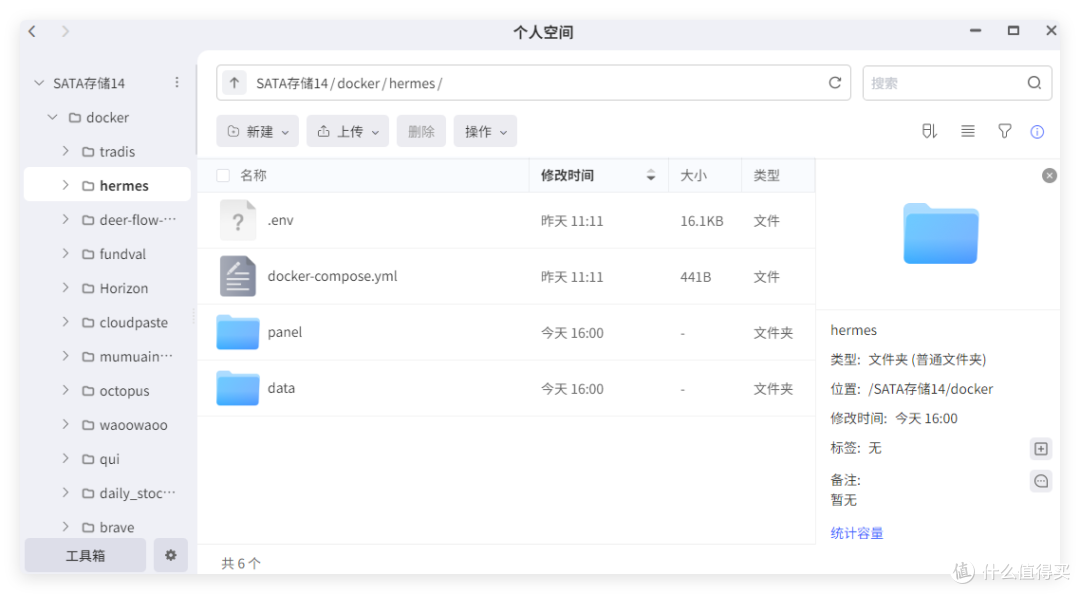Open sidebar settings gear

[171, 555]
